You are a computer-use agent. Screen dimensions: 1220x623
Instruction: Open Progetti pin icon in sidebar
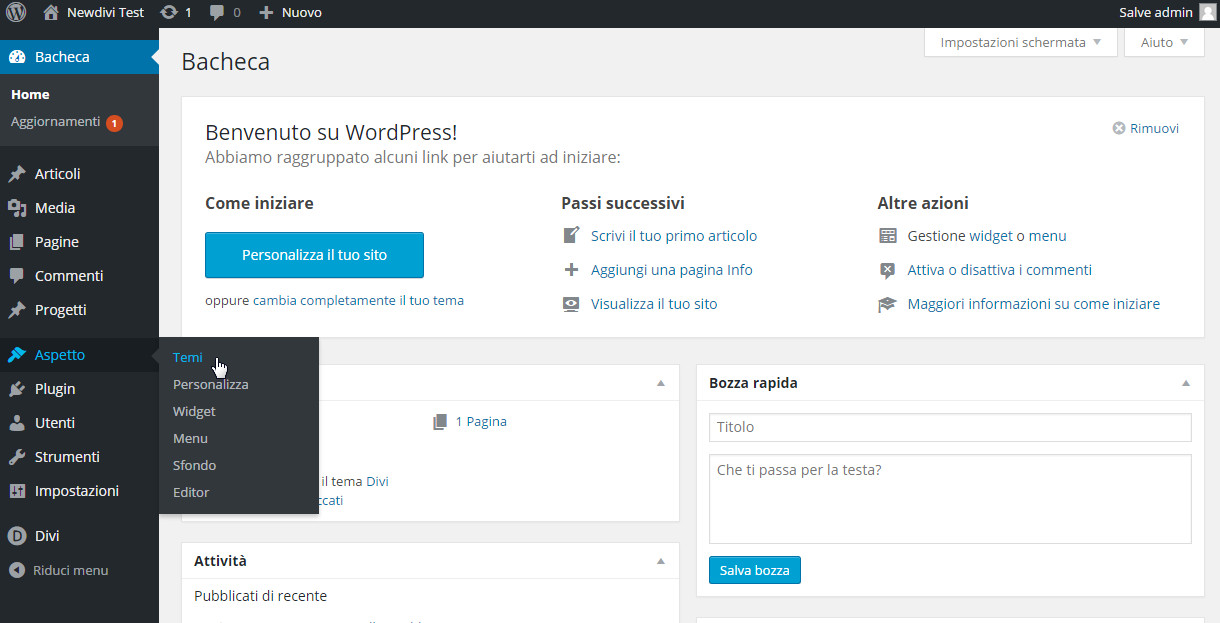(17, 310)
